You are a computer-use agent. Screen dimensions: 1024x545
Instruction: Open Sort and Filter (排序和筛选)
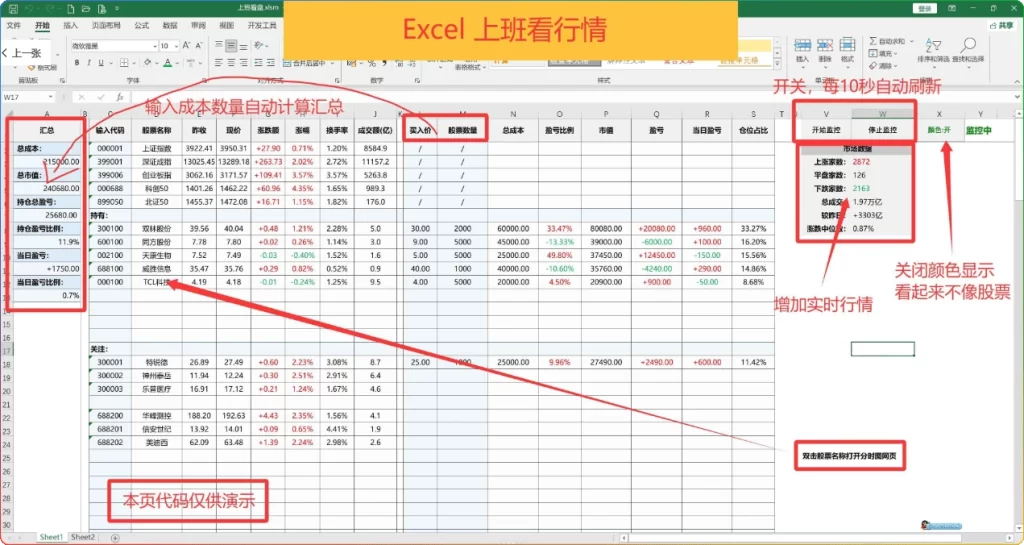pyautogui.click(x=933, y=52)
